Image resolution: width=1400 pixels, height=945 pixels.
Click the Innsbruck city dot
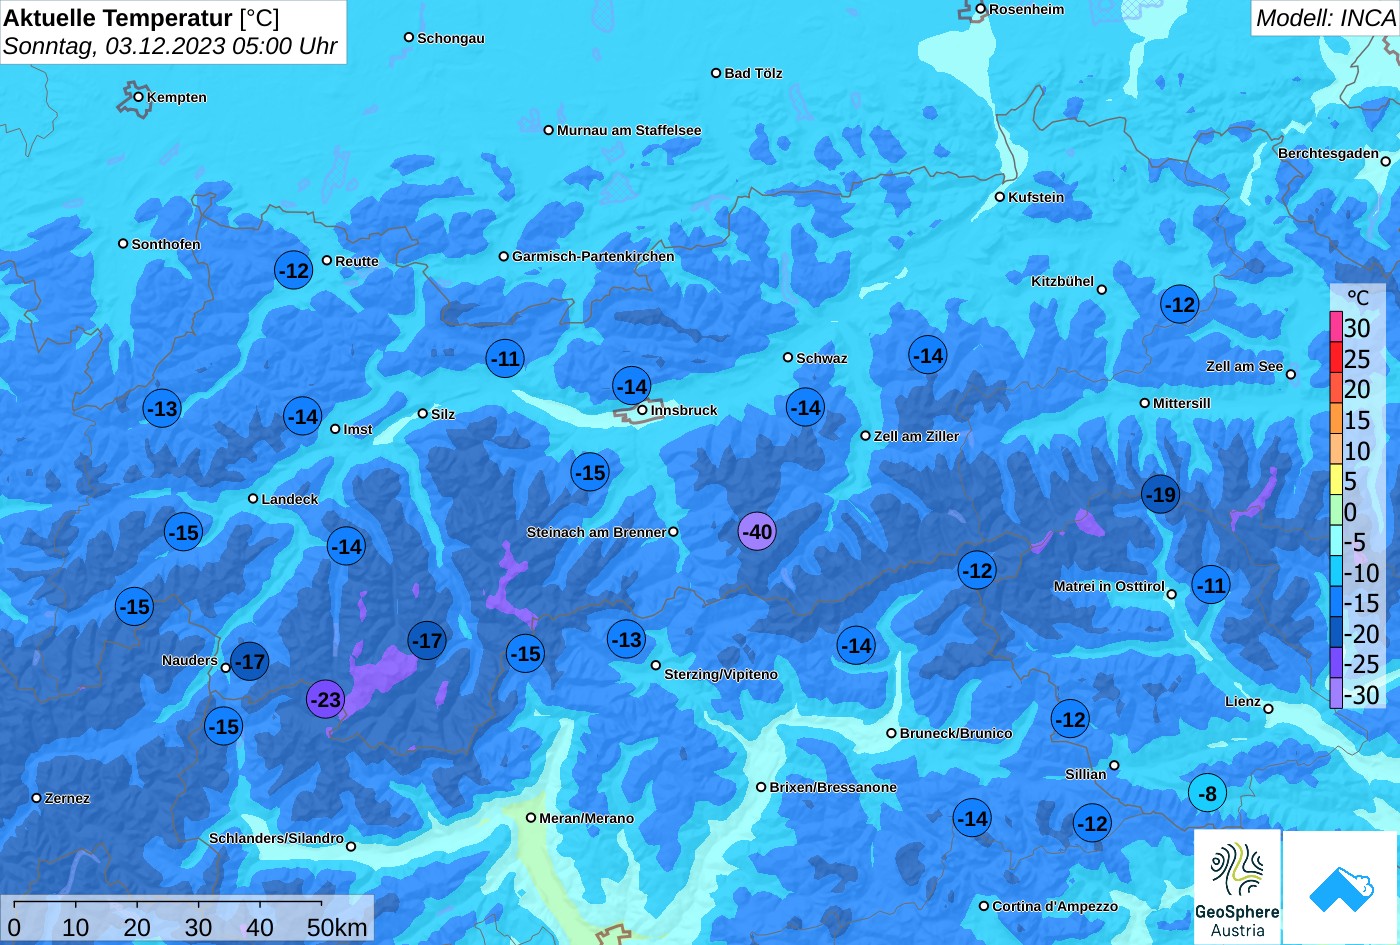[642, 410]
